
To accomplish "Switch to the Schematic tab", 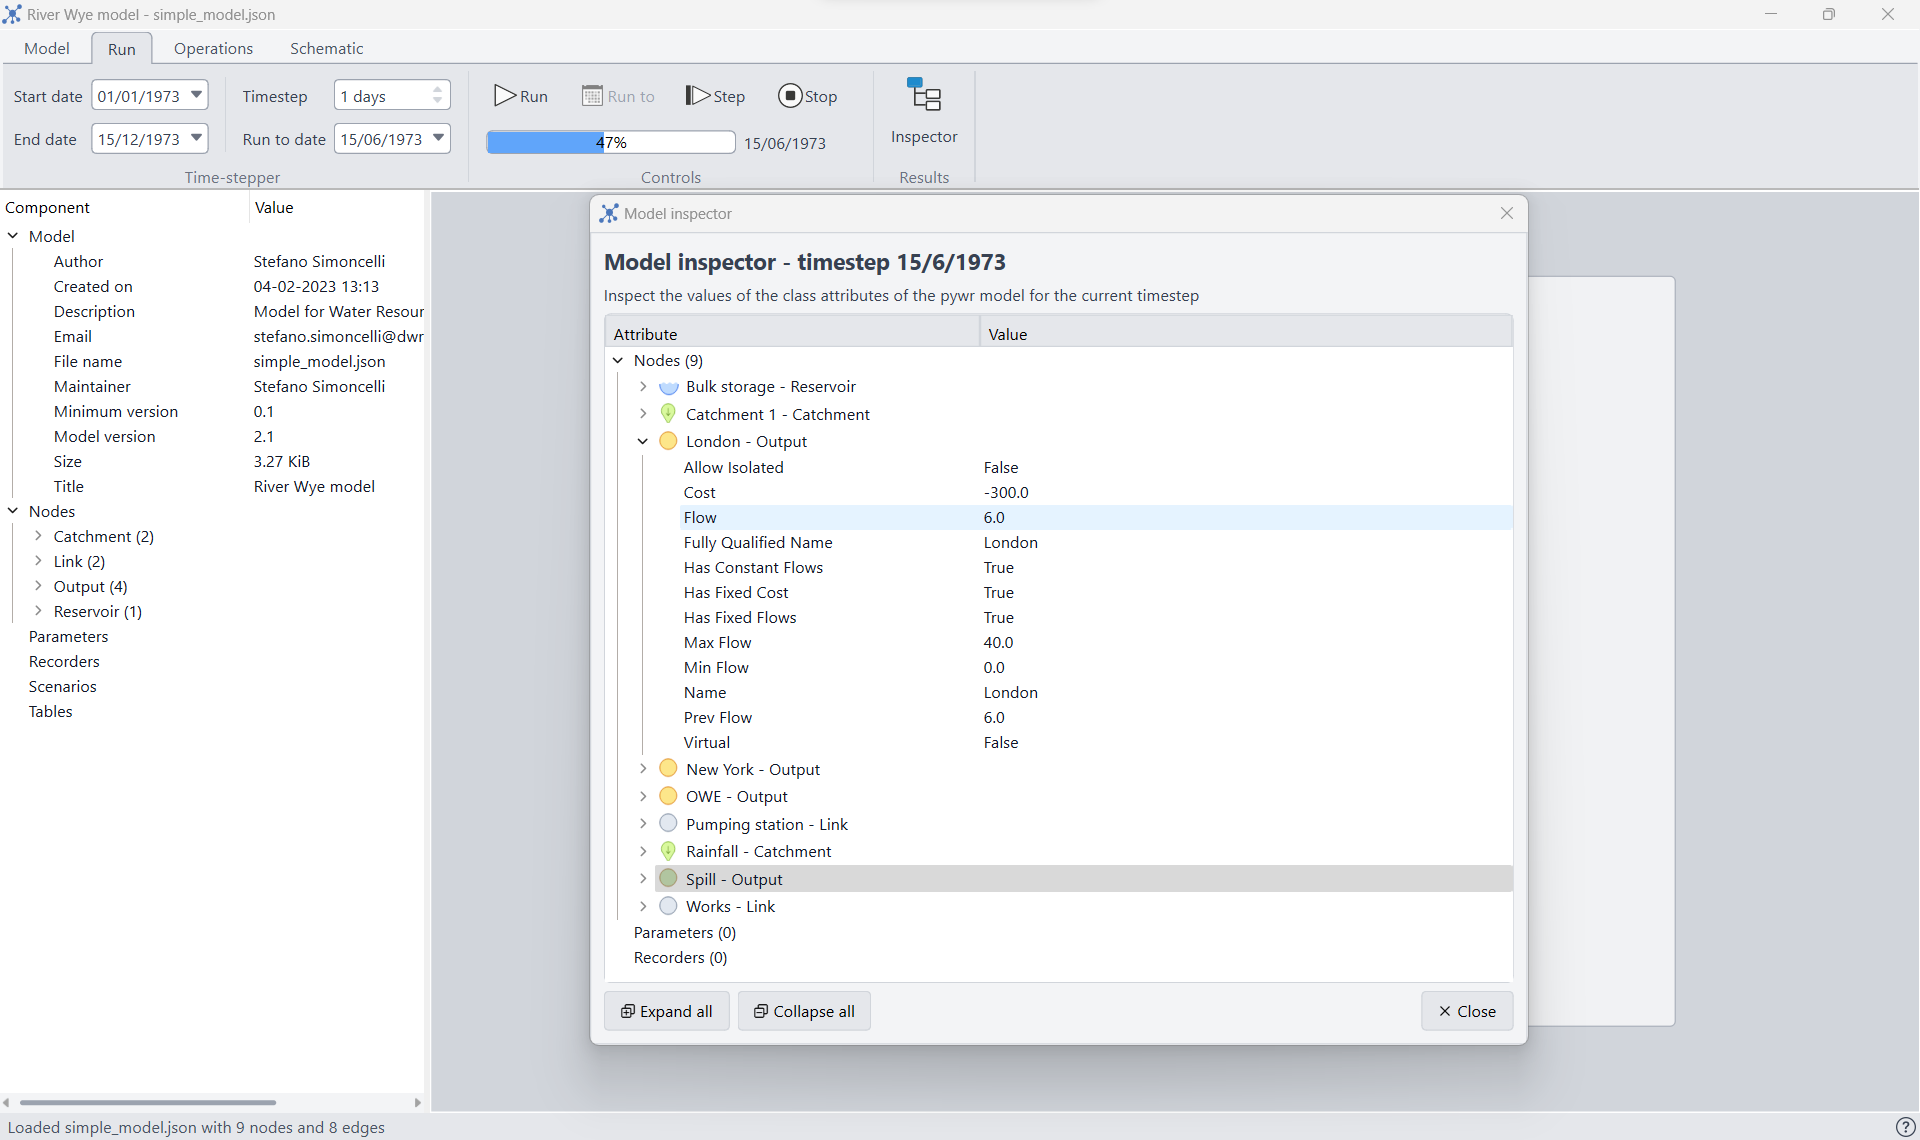I will click(x=326, y=49).
